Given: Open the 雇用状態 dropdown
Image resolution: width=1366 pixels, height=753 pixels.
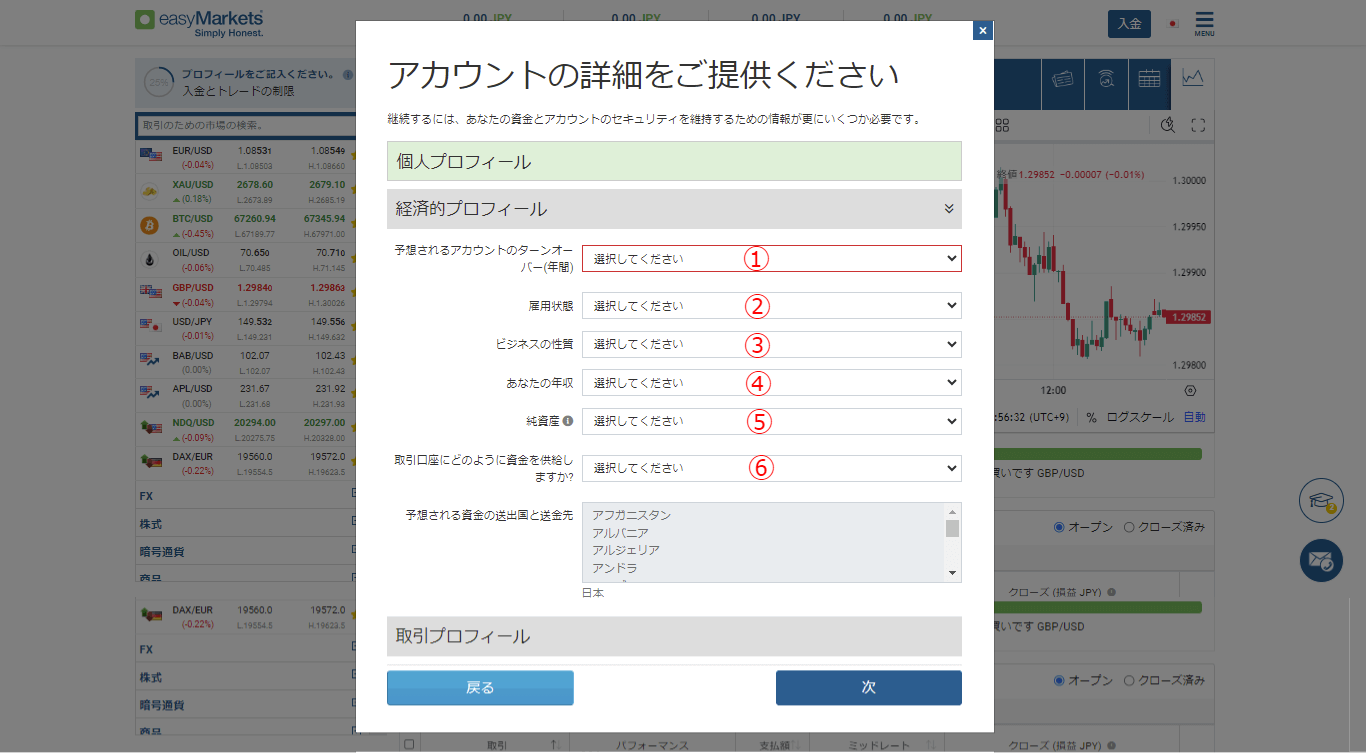Looking at the screenshot, I should coord(770,305).
